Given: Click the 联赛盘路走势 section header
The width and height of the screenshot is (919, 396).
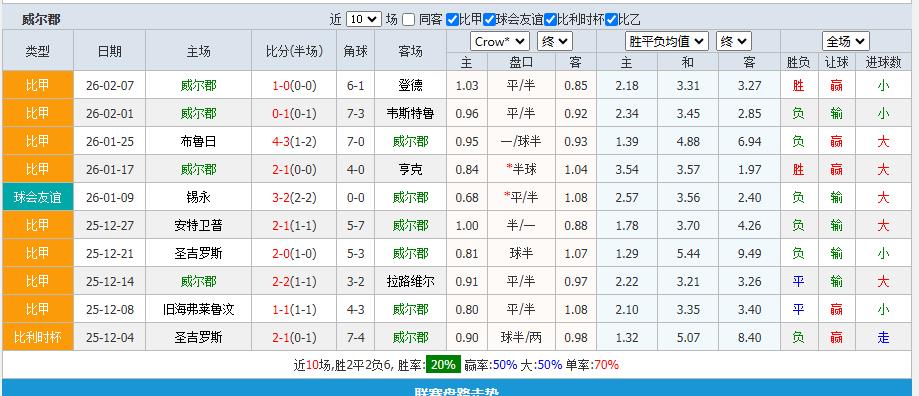Looking at the screenshot, I should coord(457,391).
